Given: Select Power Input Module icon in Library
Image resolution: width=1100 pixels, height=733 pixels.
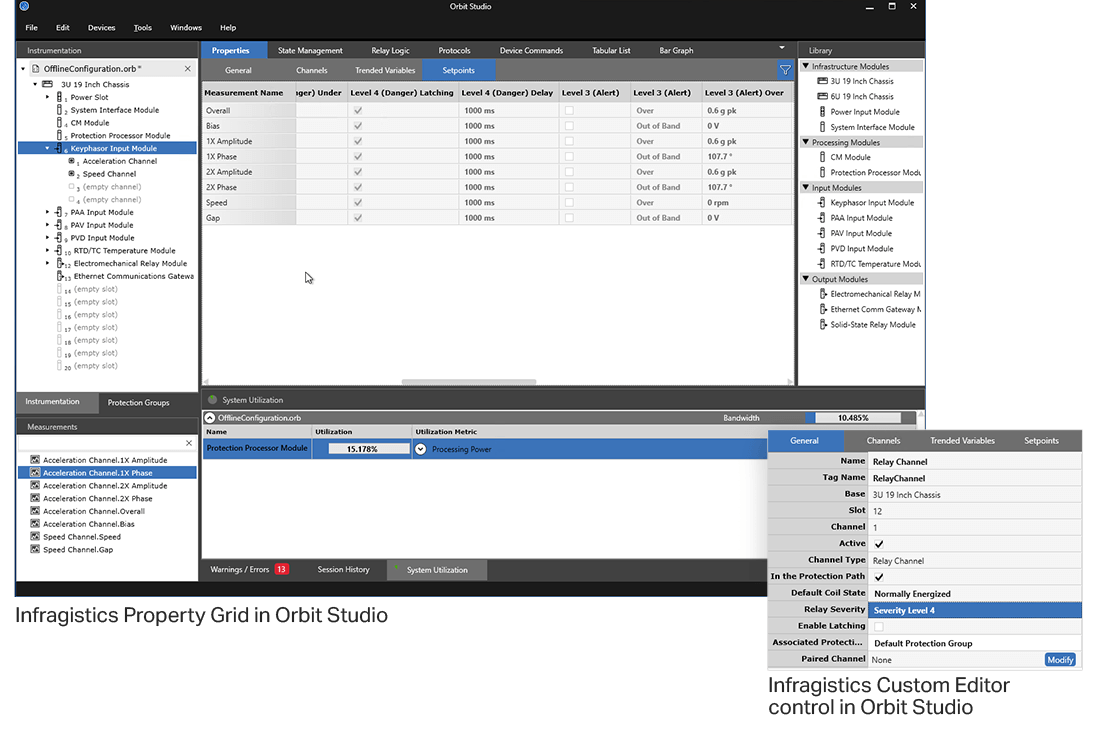Looking at the screenshot, I should click(x=822, y=112).
